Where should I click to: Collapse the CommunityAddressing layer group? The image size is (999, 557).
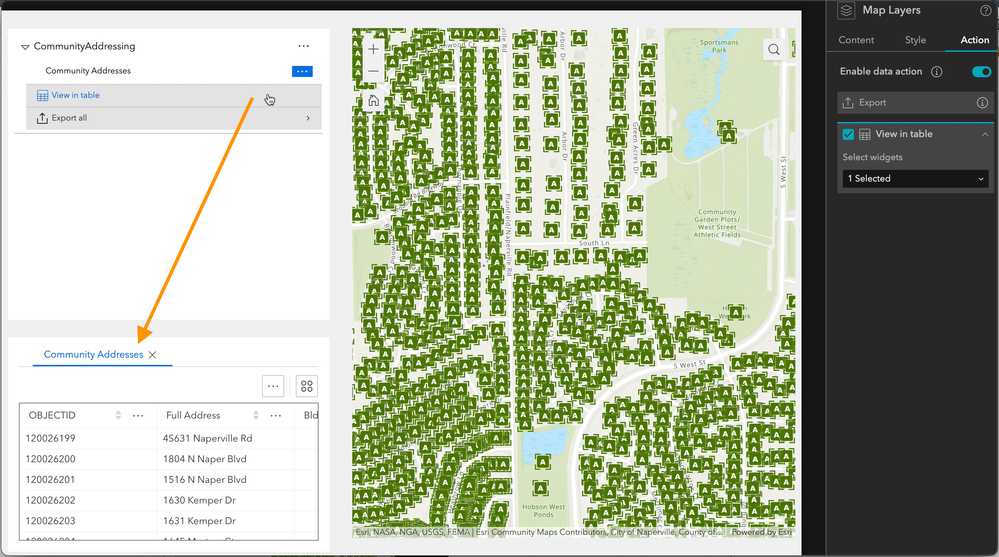tap(25, 47)
